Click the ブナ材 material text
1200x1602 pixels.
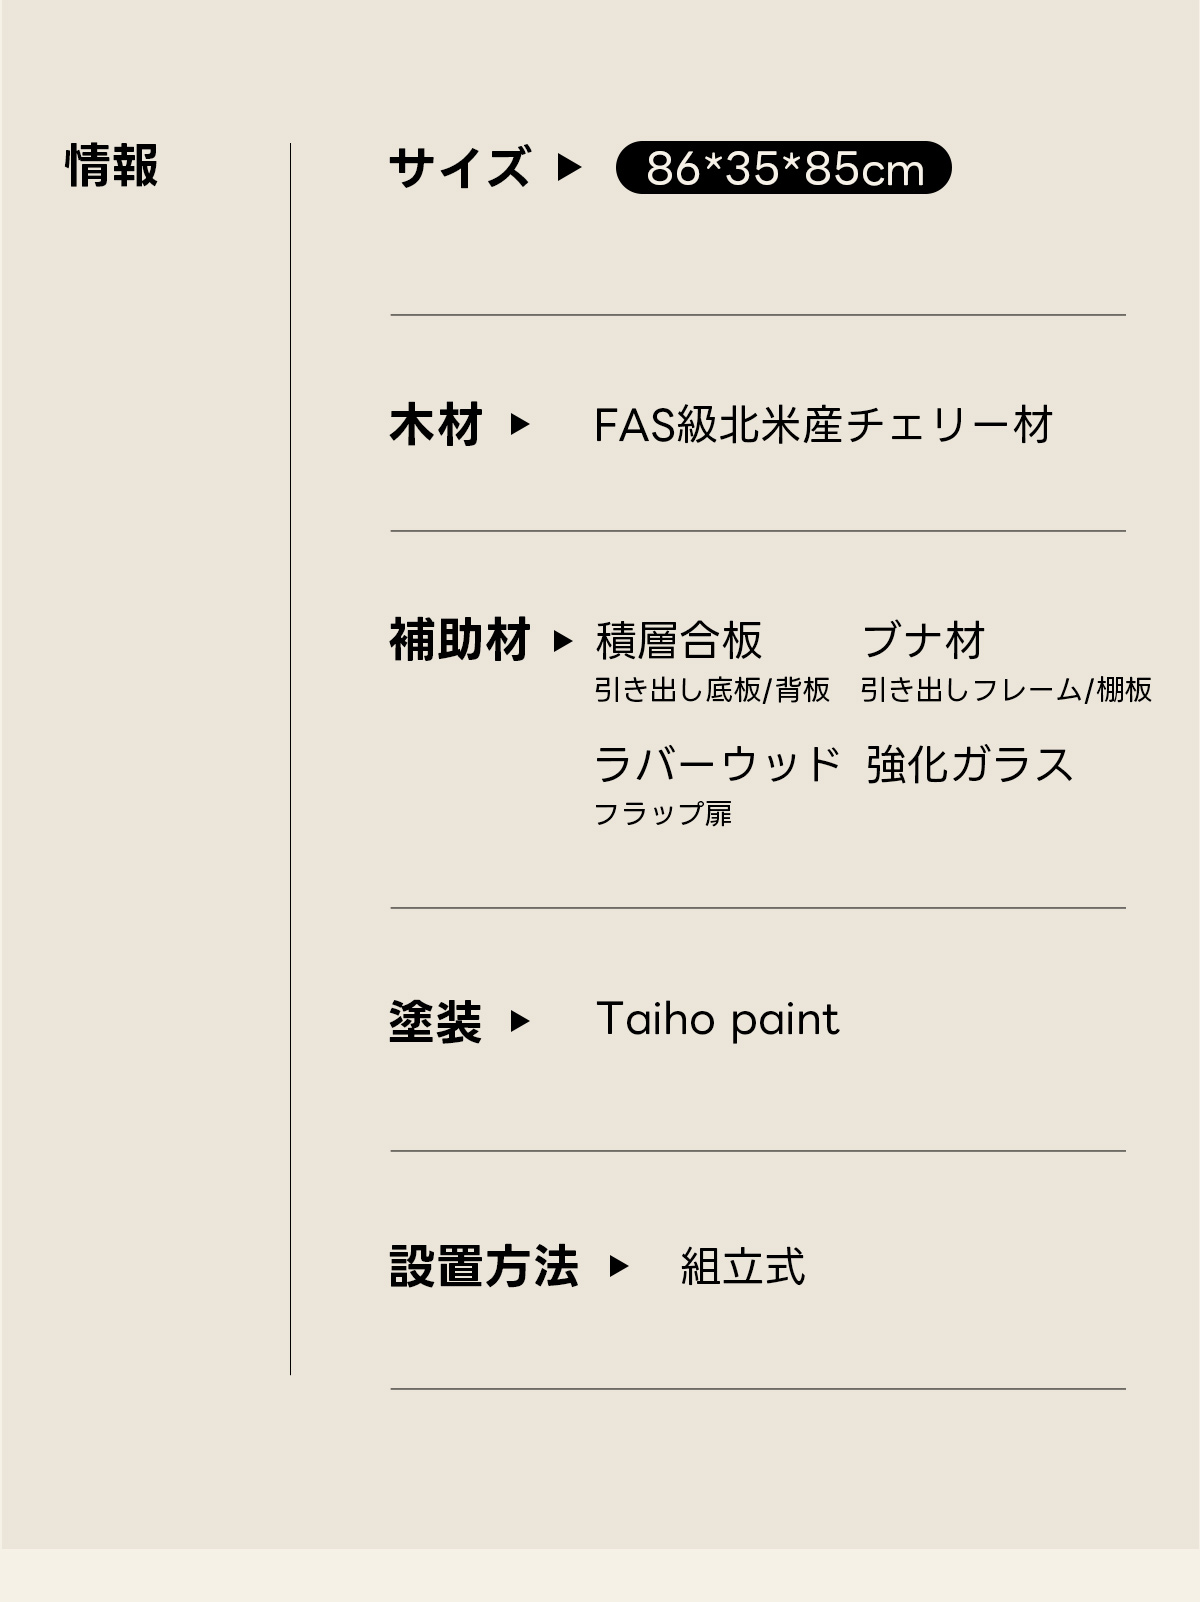(x=924, y=640)
